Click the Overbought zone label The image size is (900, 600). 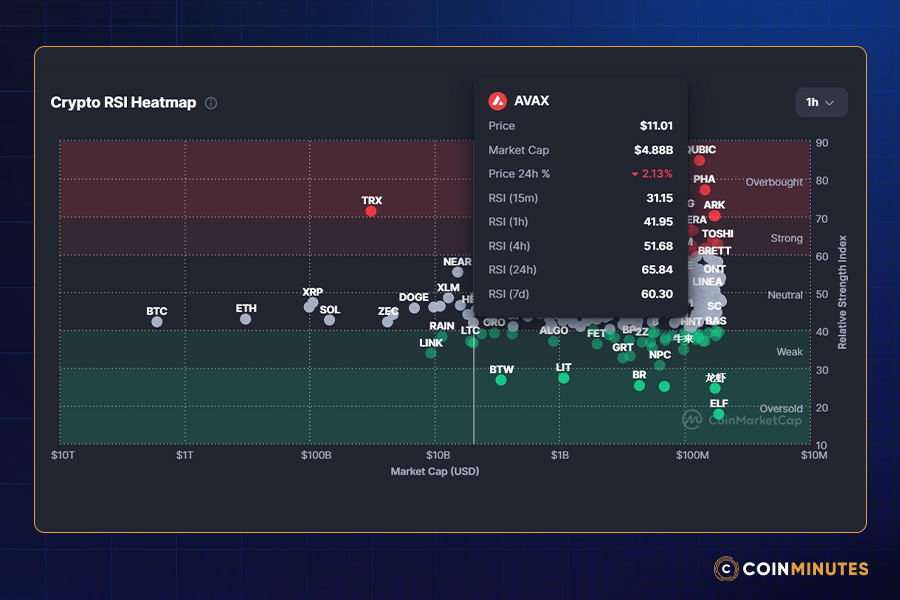[774, 183]
